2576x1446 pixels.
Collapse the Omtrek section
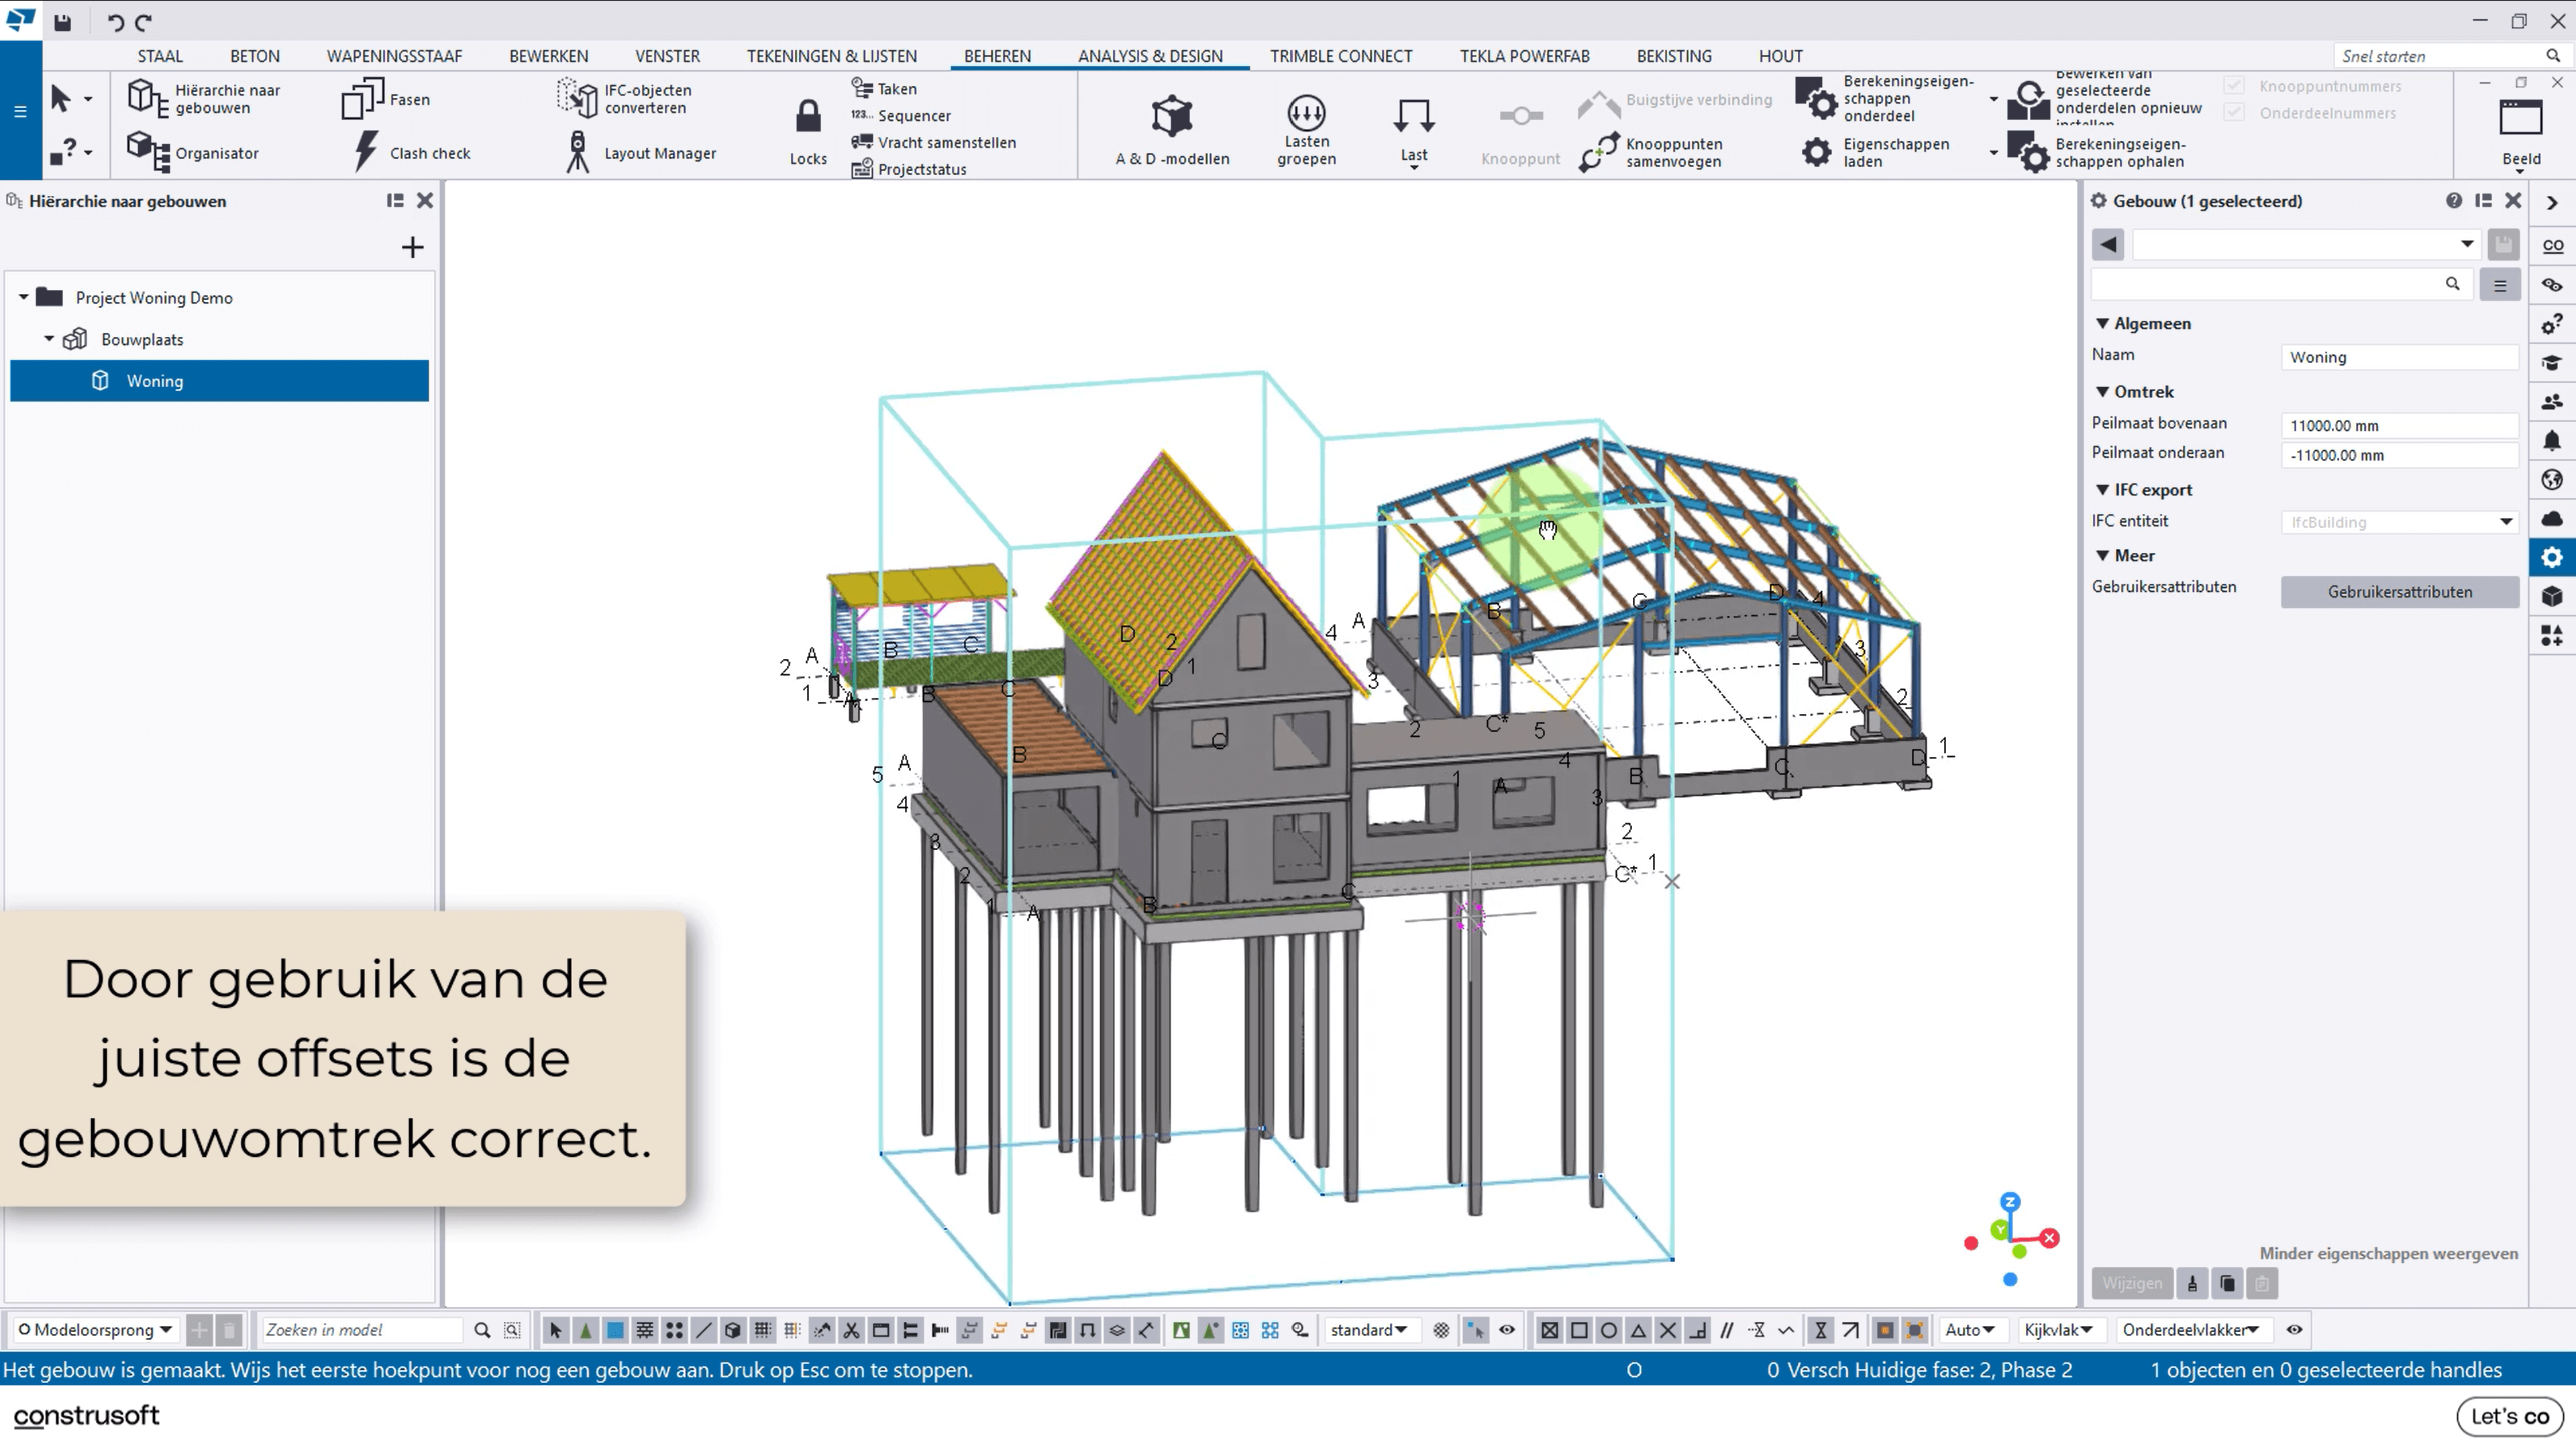pos(2102,392)
